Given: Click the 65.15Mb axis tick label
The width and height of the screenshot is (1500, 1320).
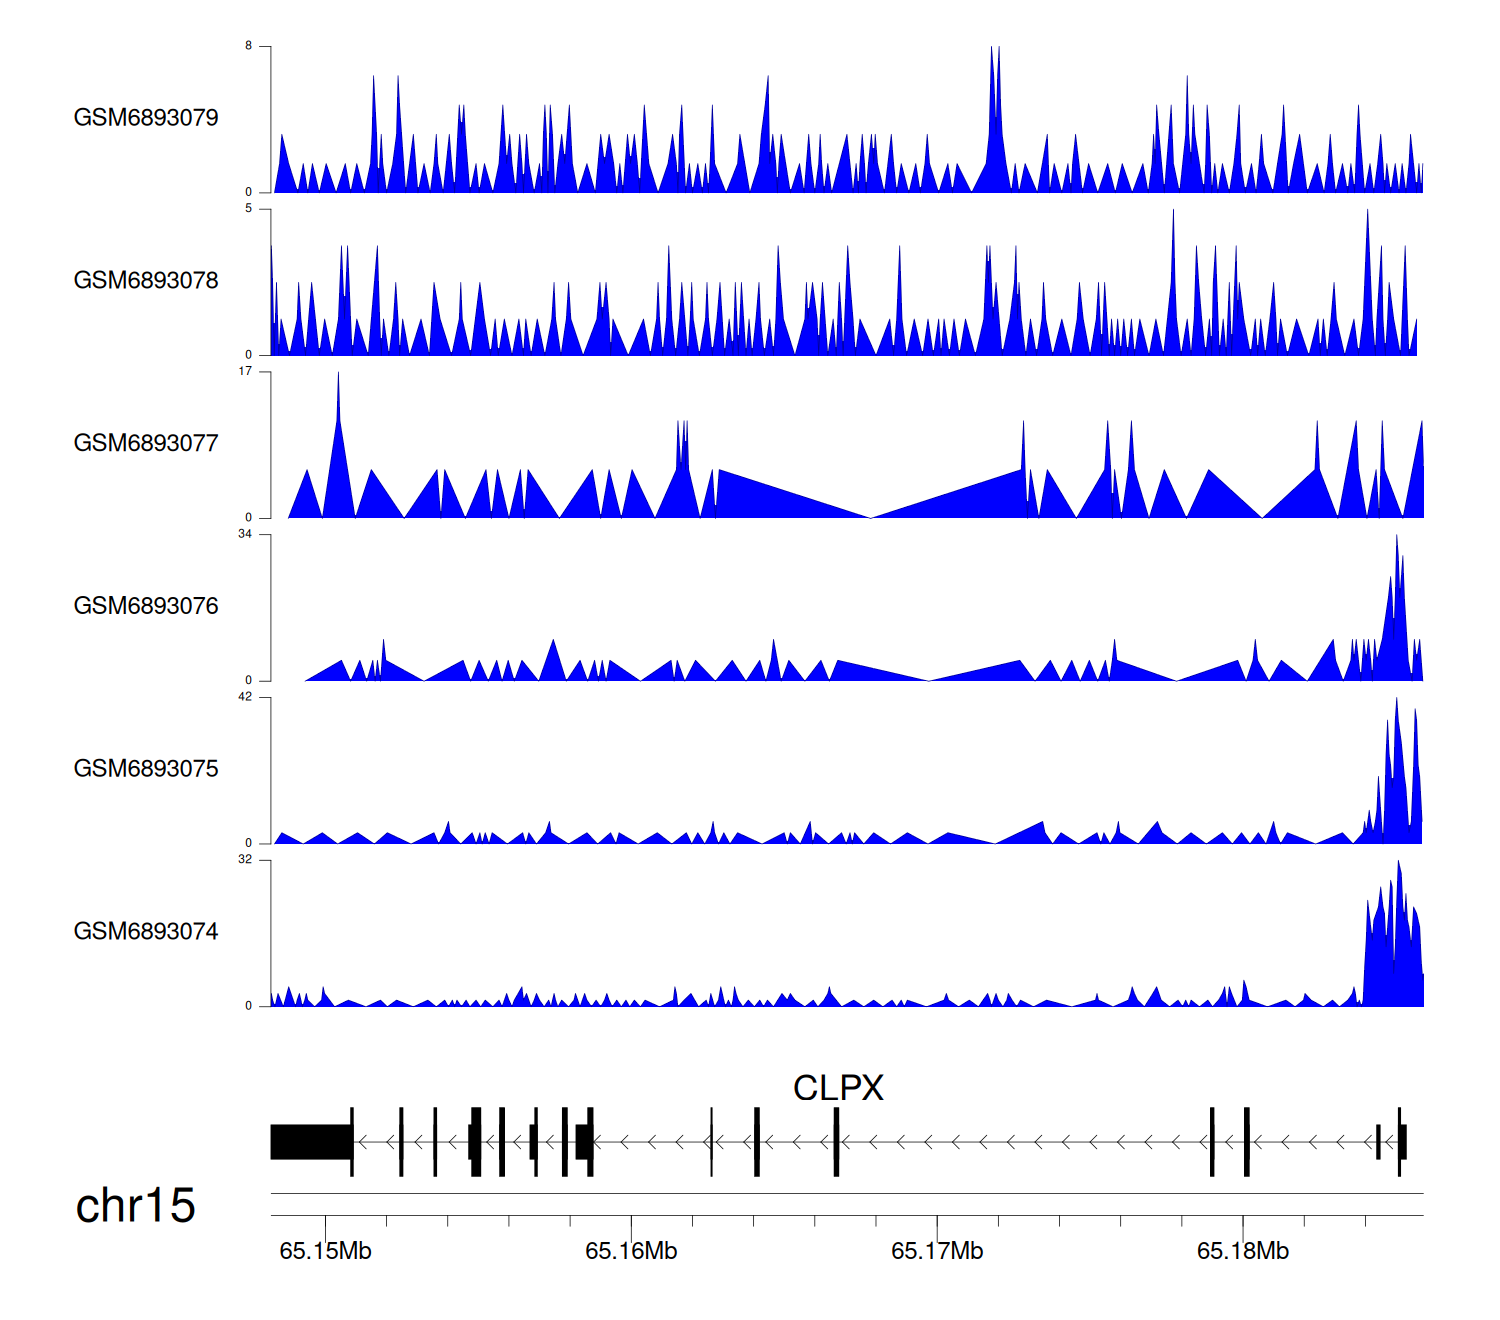Looking at the screenshot, I should pyautogui.click(x=325, y=1251).
